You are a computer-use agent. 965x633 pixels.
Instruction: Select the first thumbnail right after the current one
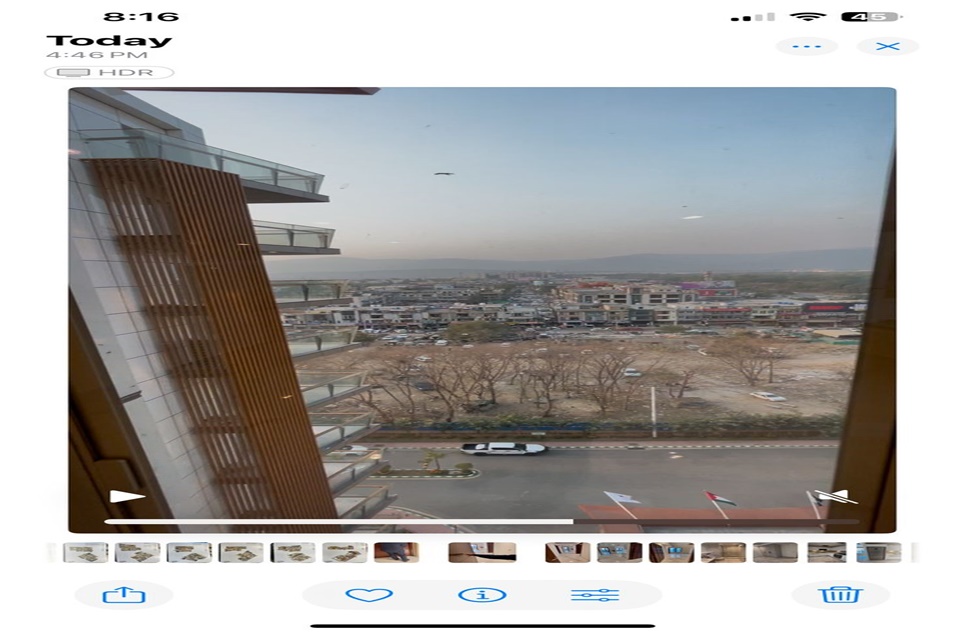coord(567,552)
